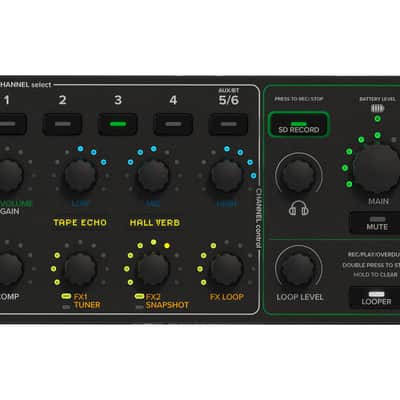The width and height of the screenshot is (400, 400).
Task: Click the PRESS TO REC/STOP text
Action: point(299,99)
